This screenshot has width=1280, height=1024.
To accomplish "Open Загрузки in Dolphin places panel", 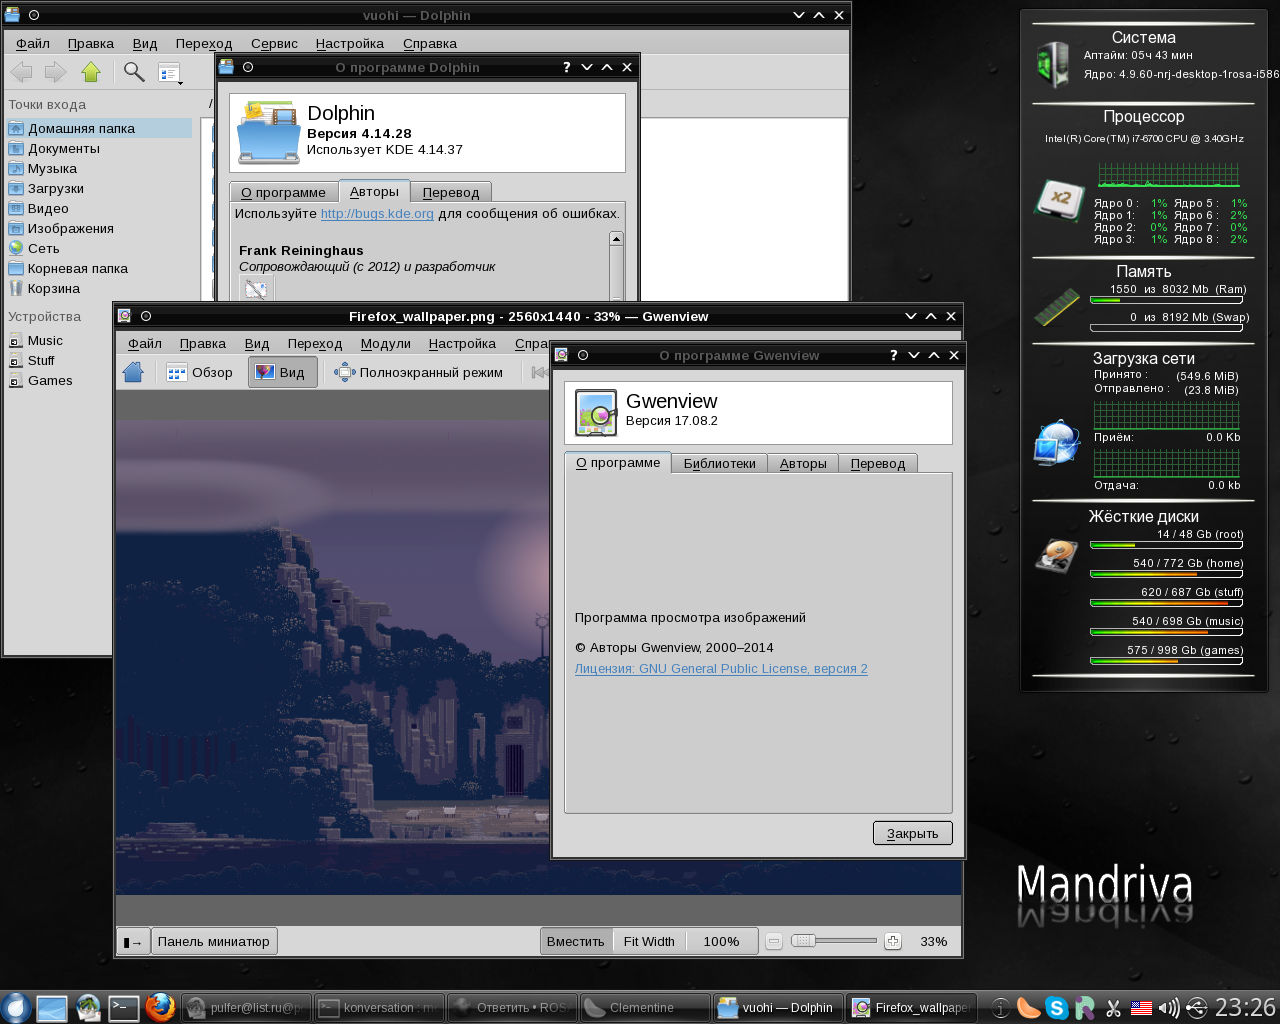I will (99, 188).
